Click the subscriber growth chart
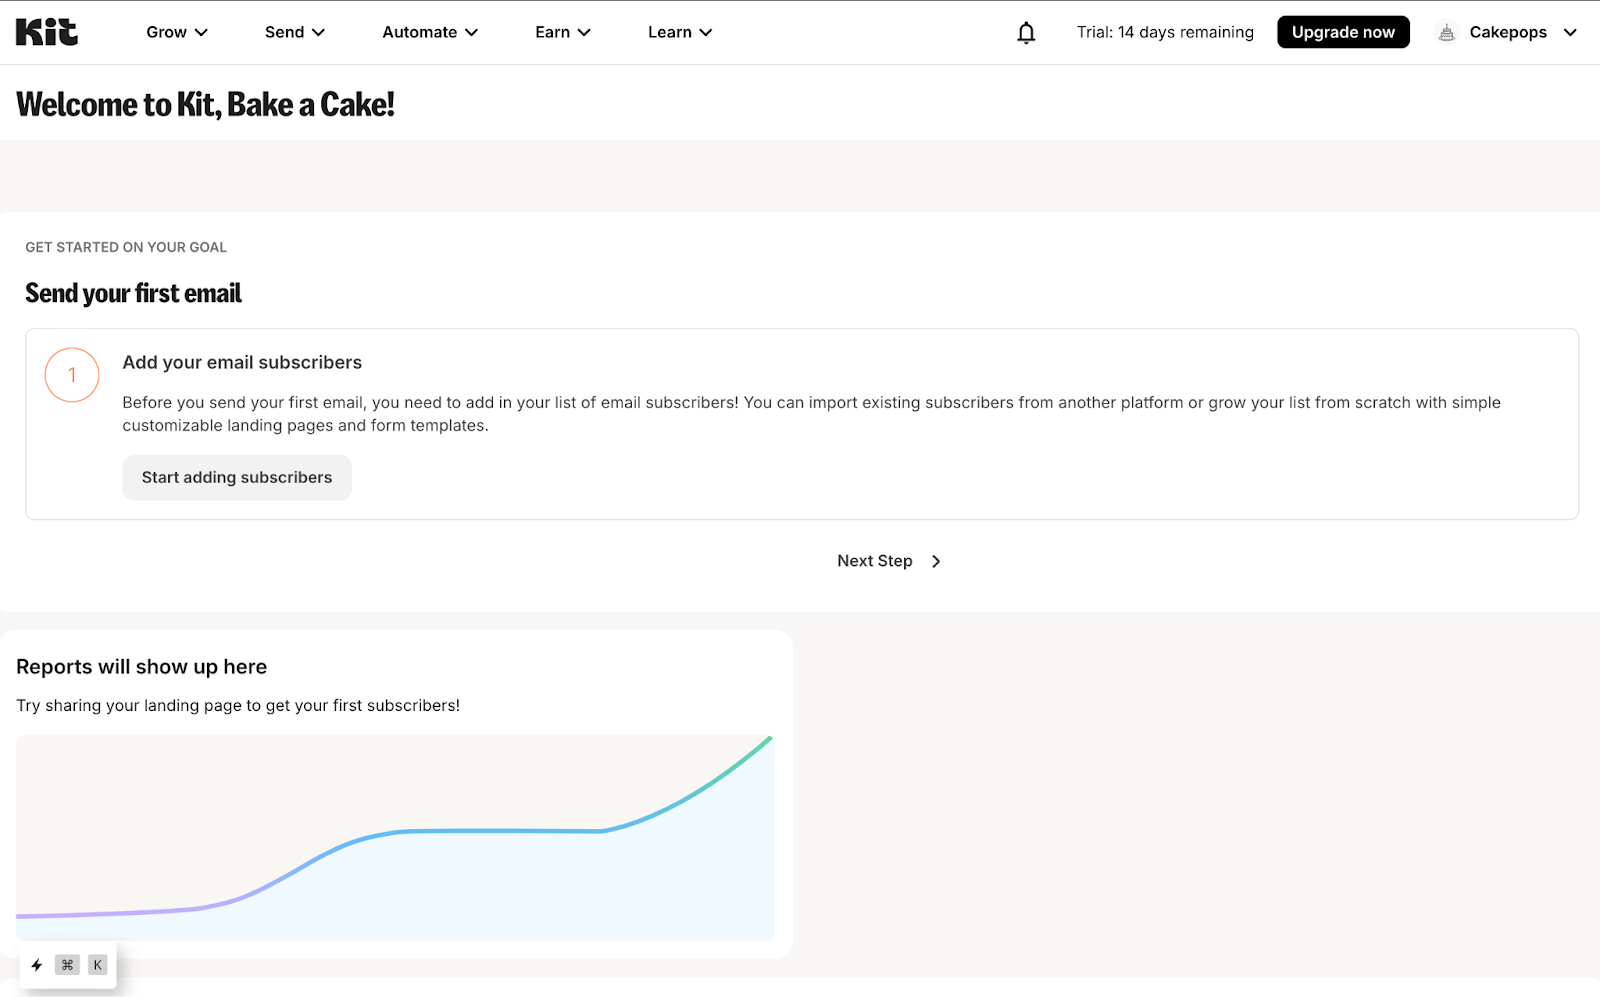The image size is (1600, 997). [395, 838]
